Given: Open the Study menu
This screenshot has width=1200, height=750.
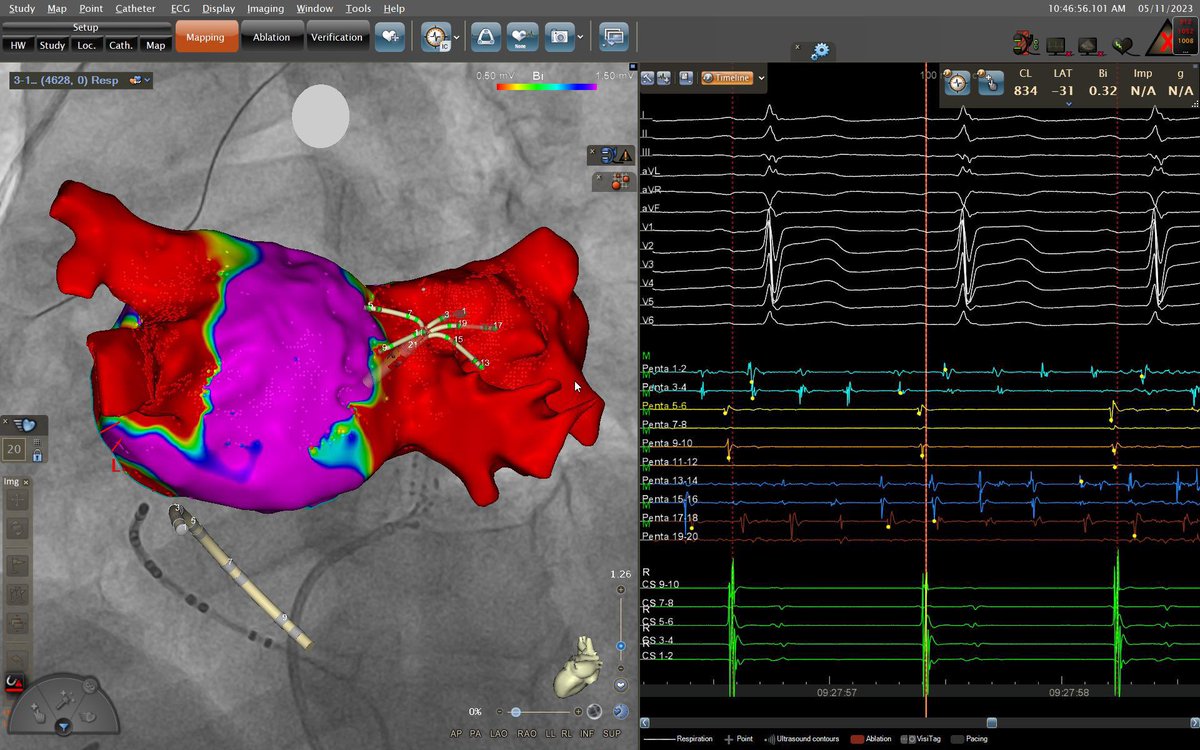Looking at the screenshot, I should [21, 8].
